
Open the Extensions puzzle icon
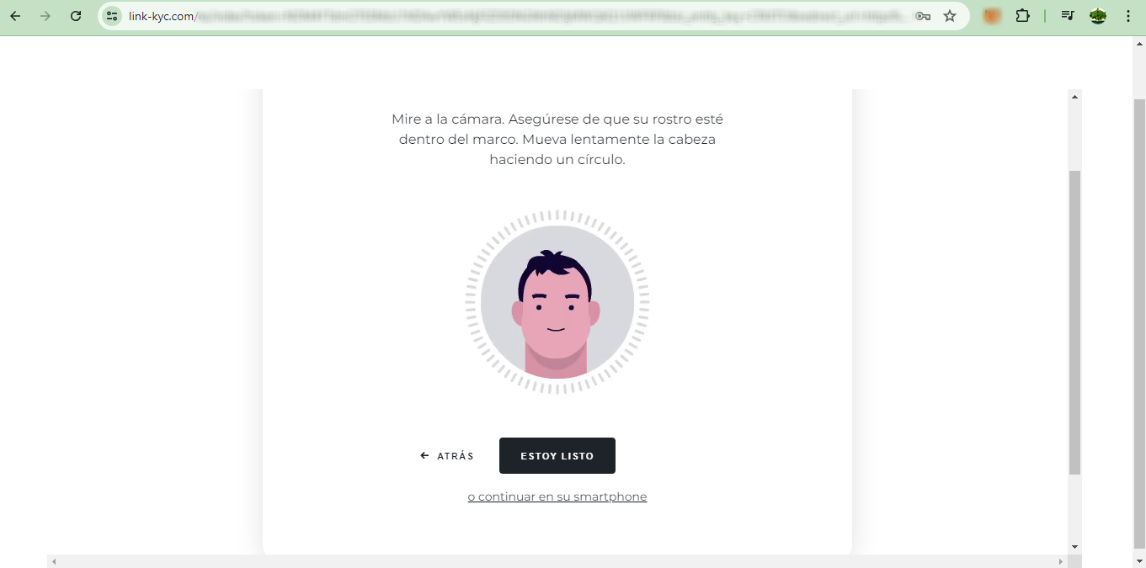[1022, 16]
